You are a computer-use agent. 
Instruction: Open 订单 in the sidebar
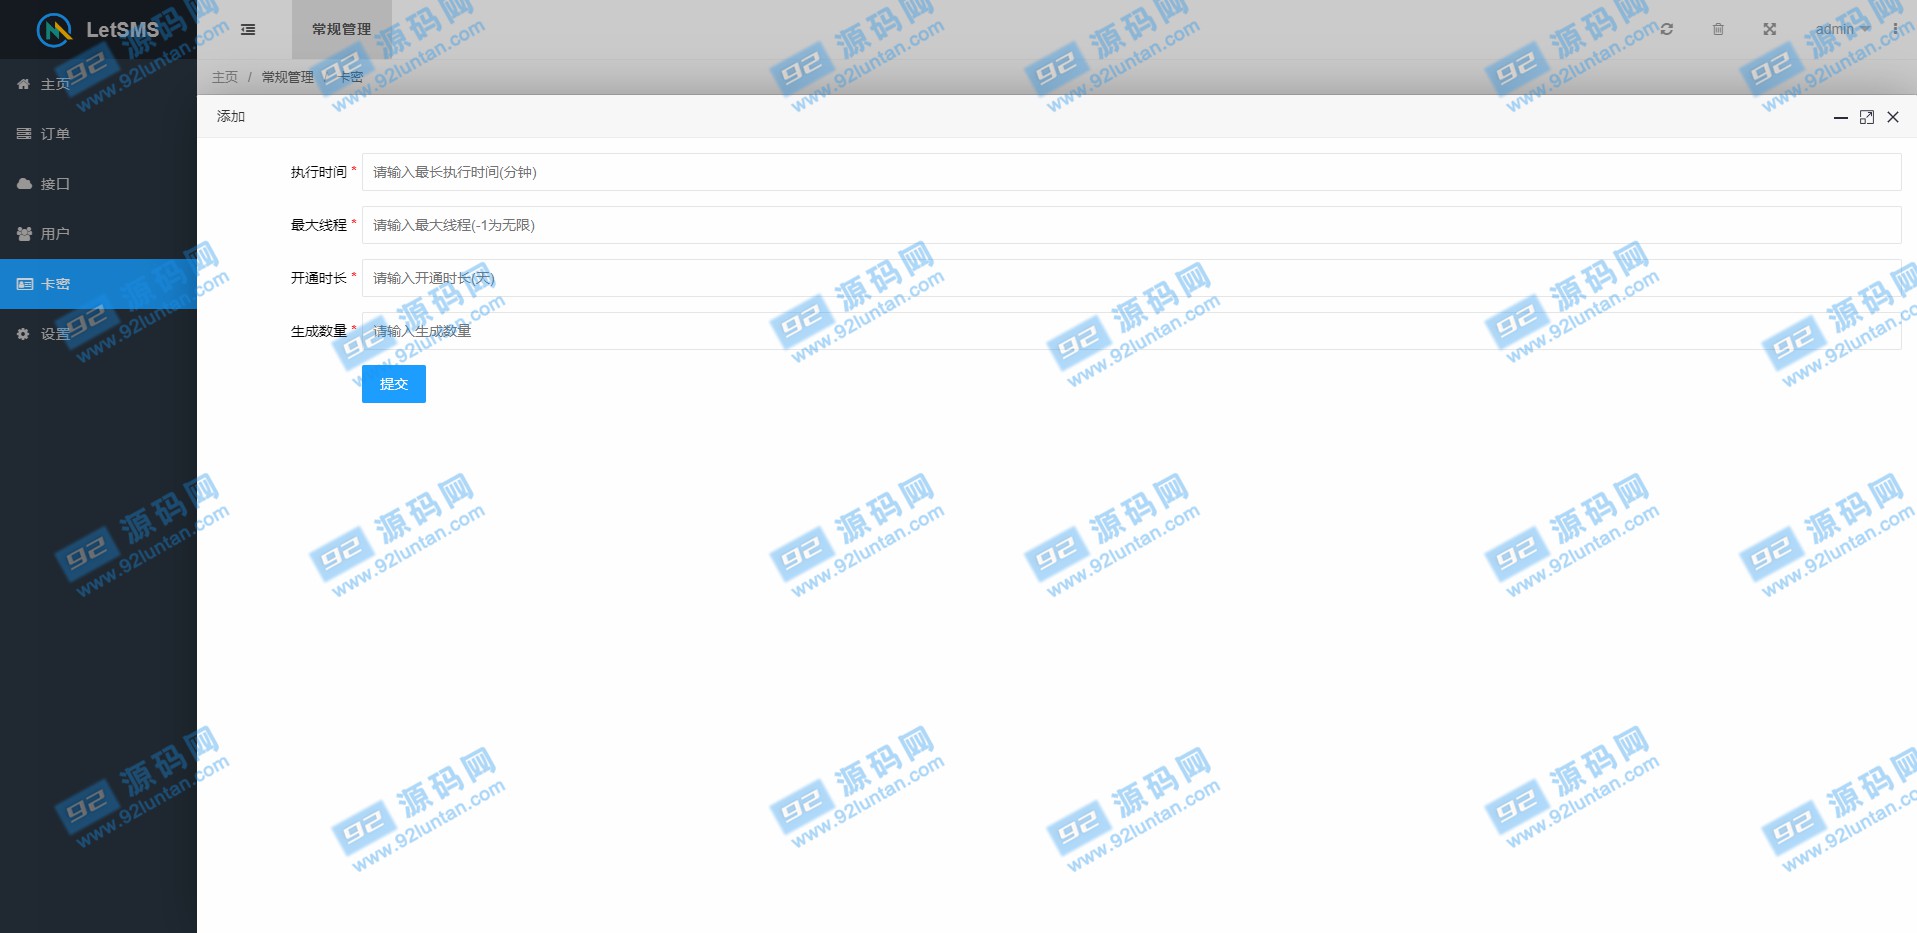pos(98,134)
